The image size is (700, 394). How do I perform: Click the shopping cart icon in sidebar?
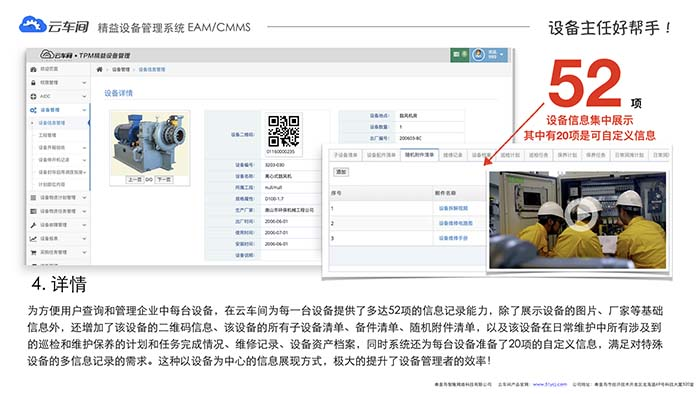click(x=33, y=253)
